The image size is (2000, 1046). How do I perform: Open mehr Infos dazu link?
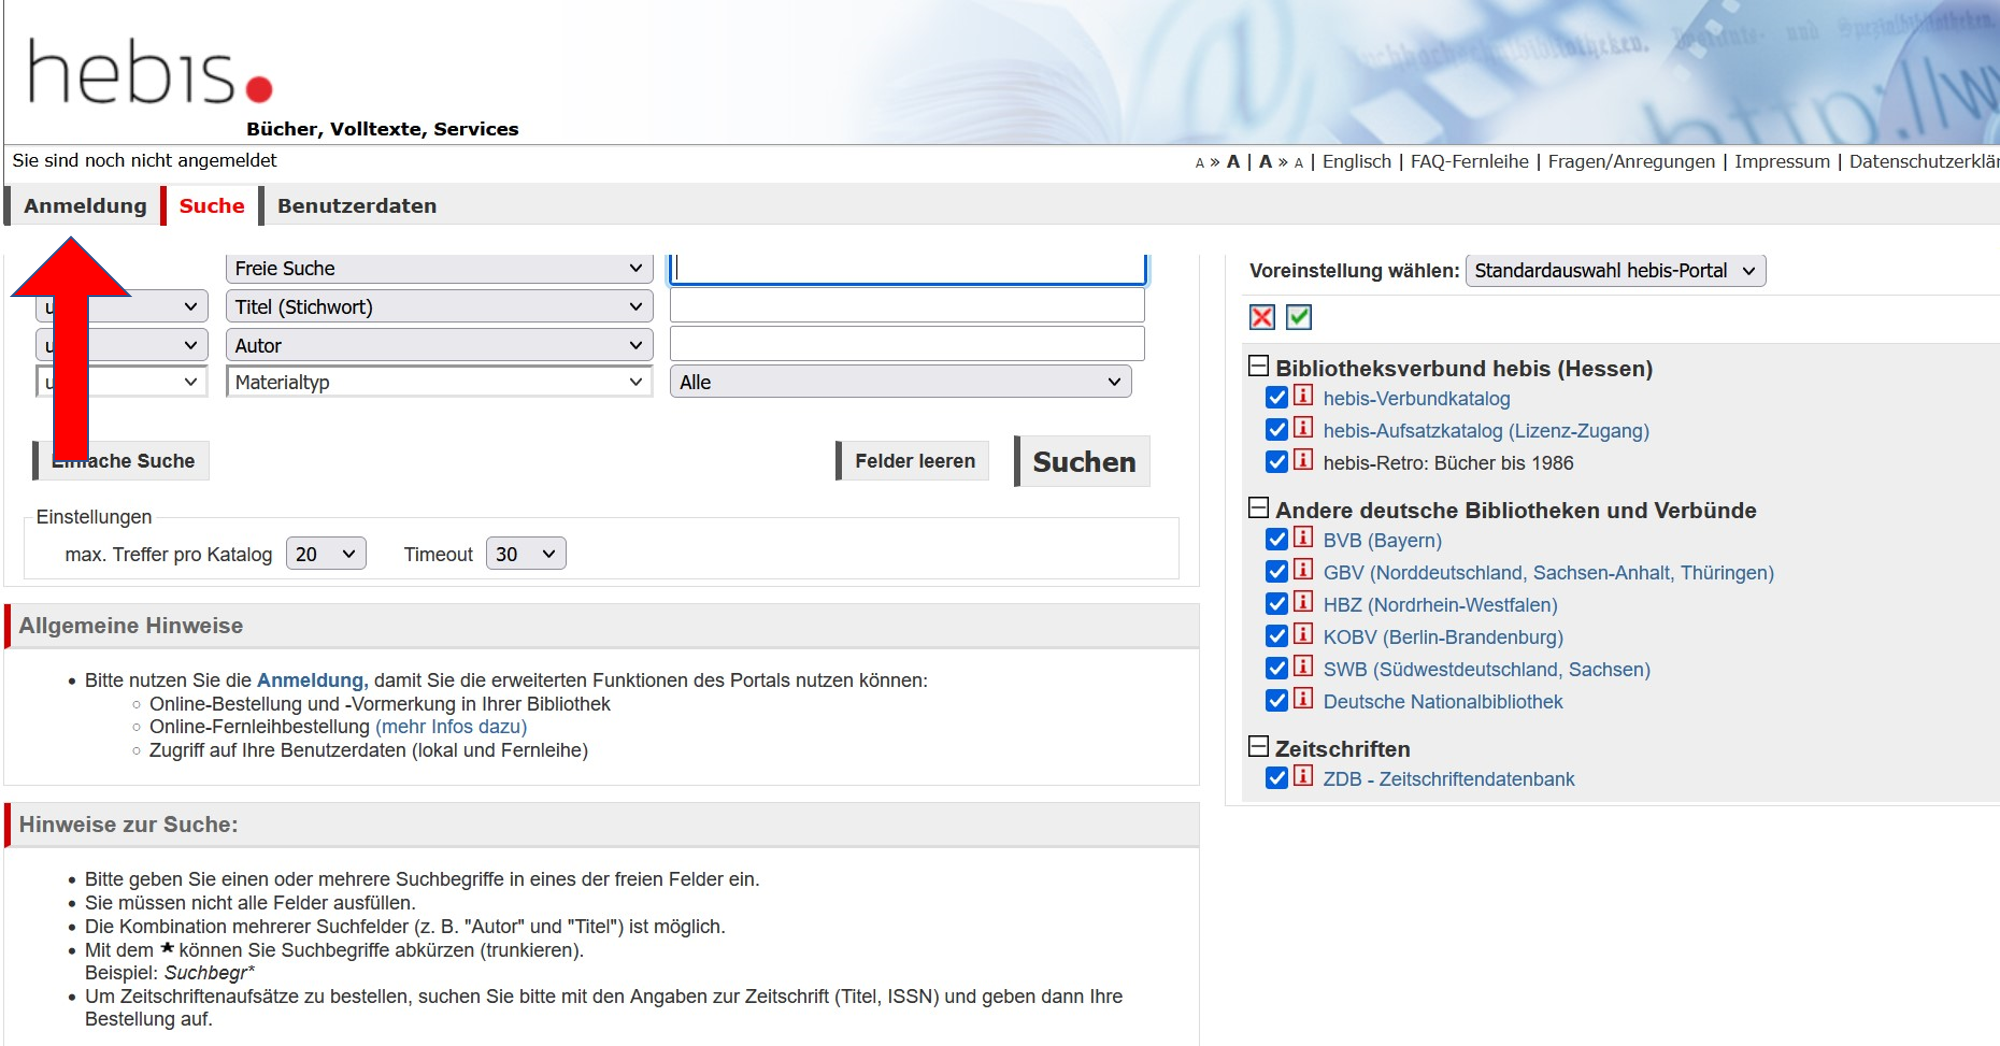[x=451, y=727]
